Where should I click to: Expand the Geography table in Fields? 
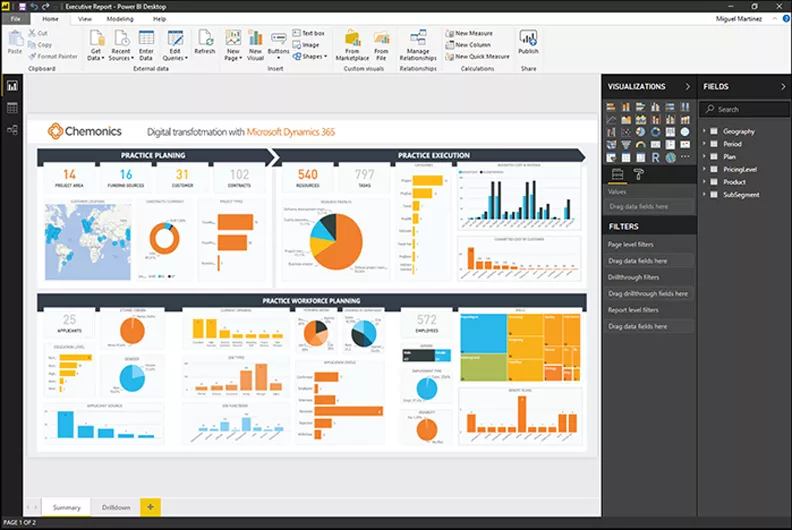(705, 131)
